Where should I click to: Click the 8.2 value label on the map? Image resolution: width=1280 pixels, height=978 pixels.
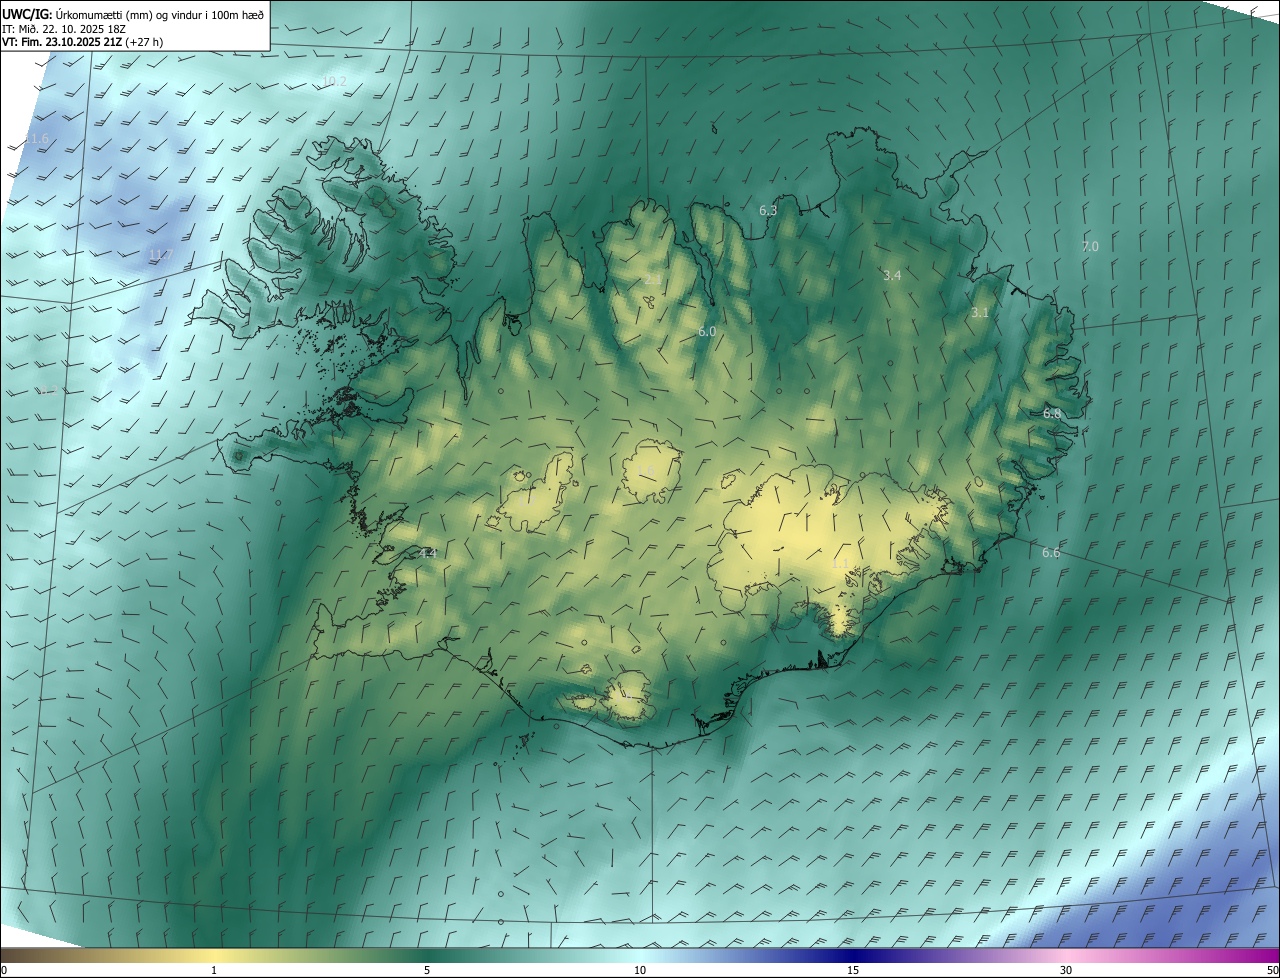47,390
